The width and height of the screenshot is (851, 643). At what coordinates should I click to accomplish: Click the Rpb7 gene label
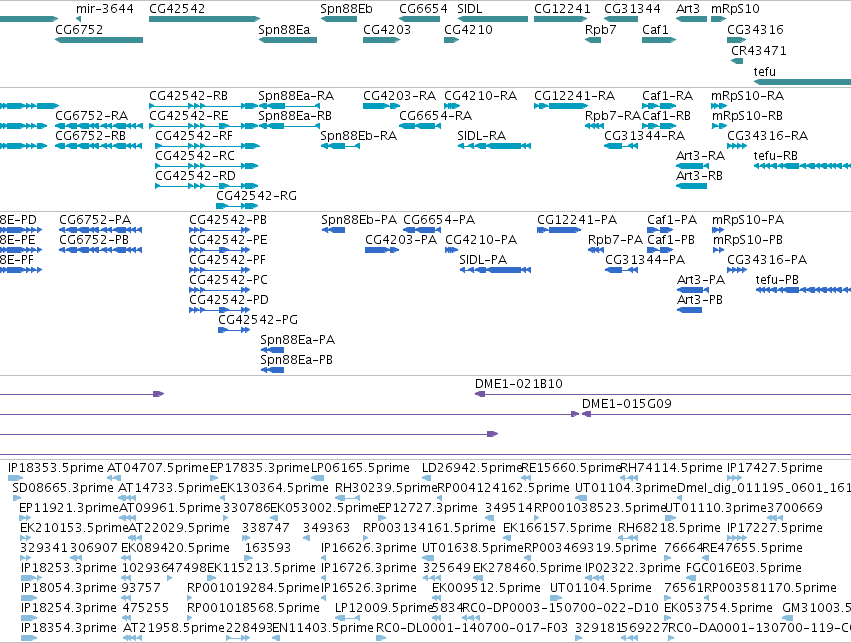click(601, 29)
